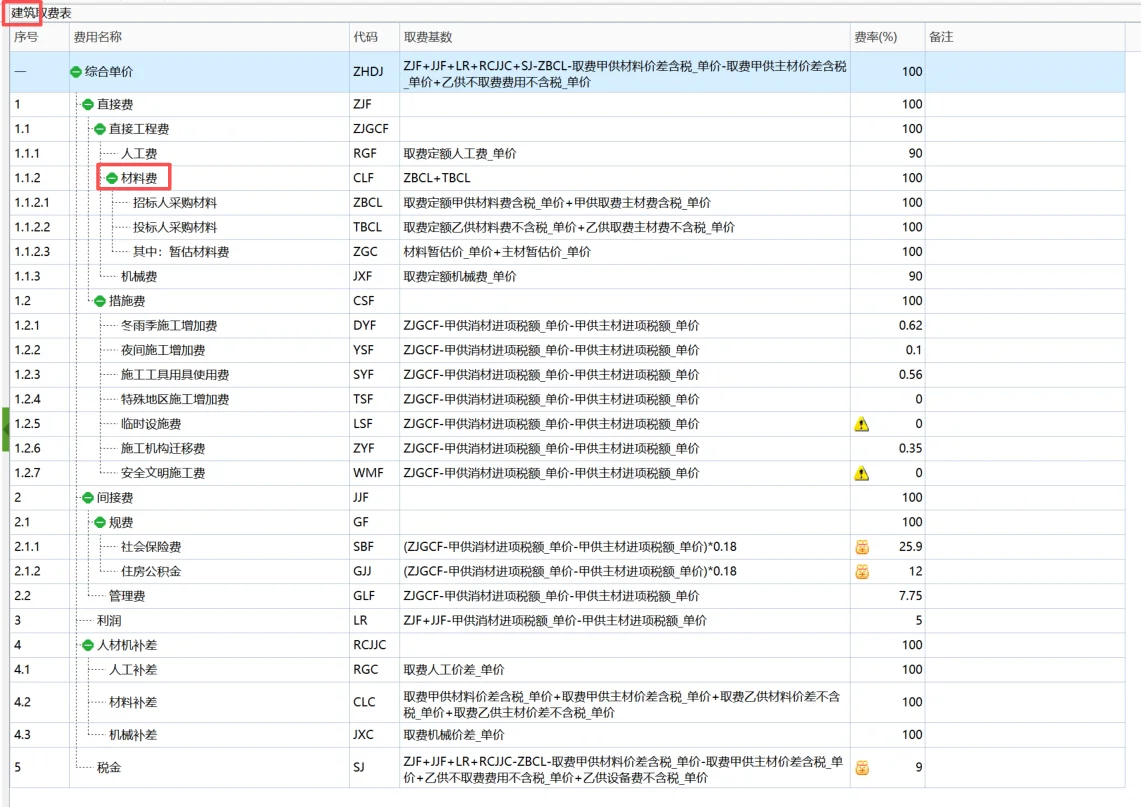Click the 序号 column header
Viewport: 1141px width, 807px height.
[x=40, y=36]
